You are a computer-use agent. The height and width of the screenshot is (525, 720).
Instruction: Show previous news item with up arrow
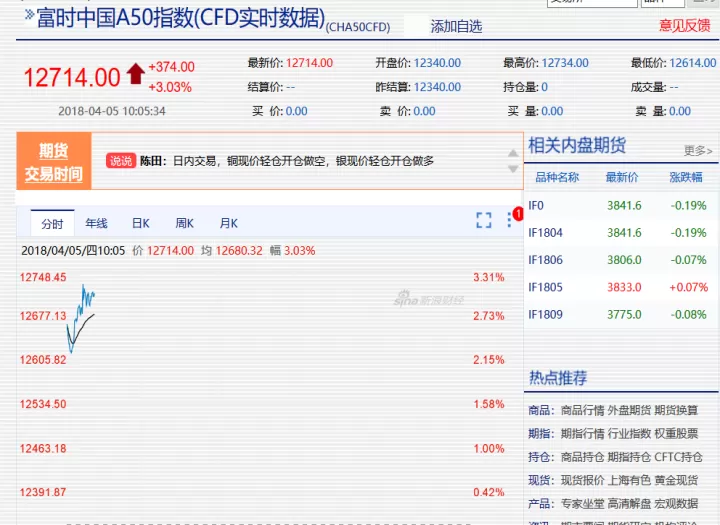(x=513, y=153)
